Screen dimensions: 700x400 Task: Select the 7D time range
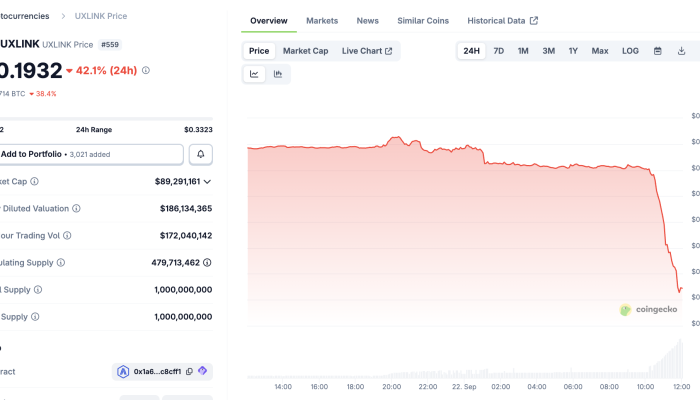click(499, 51)
